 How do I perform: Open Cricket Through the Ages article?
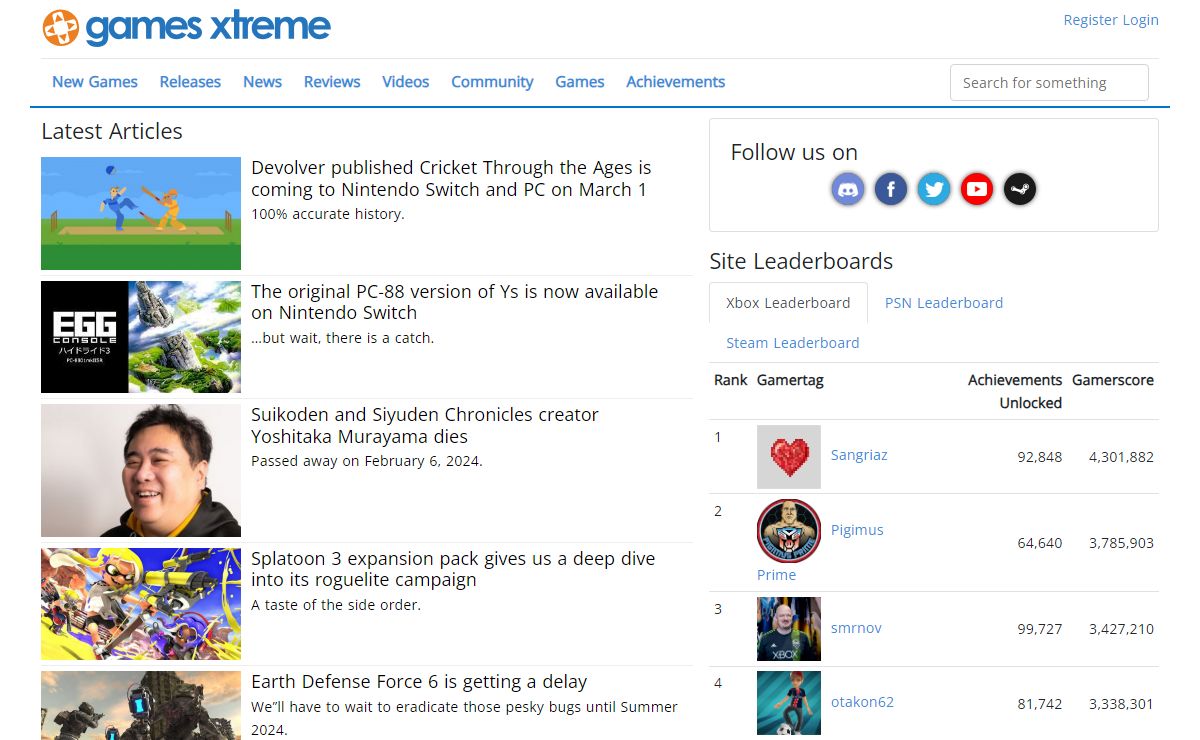(x=451, y=178)
